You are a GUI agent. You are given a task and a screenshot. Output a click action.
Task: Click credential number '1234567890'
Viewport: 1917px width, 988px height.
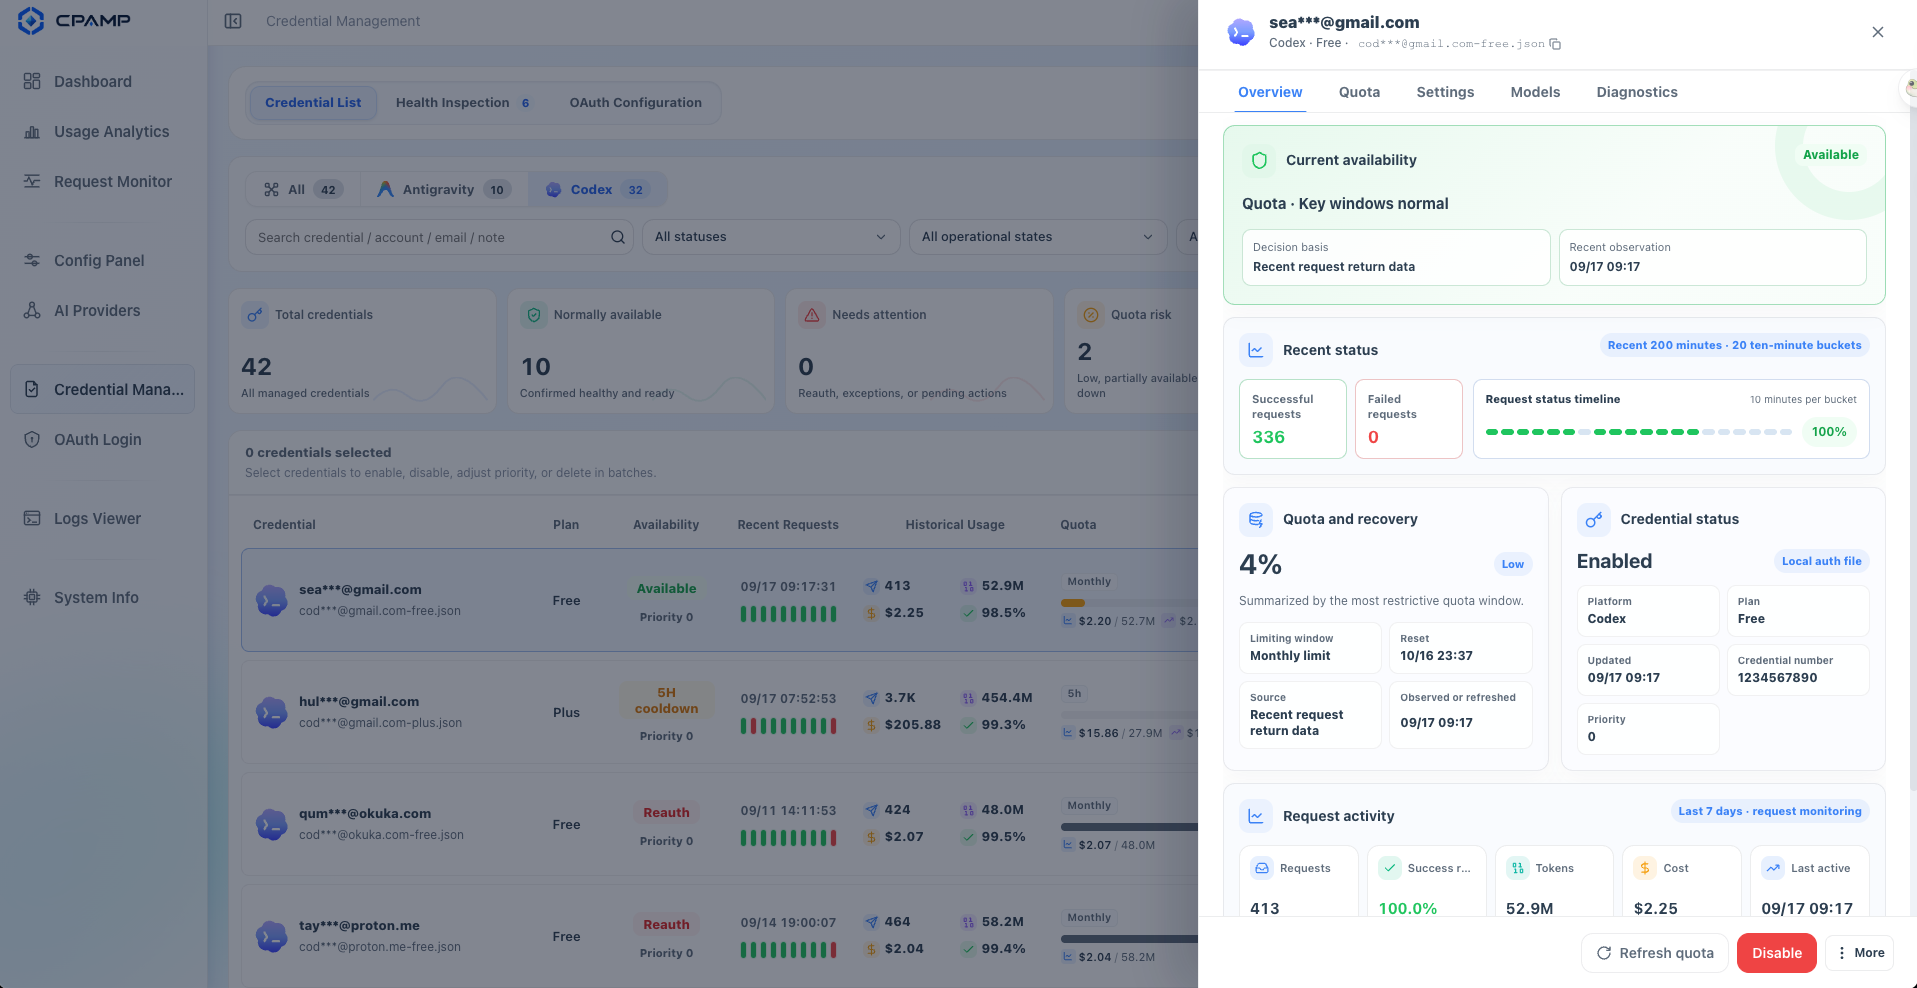(x=1778, y=678)
